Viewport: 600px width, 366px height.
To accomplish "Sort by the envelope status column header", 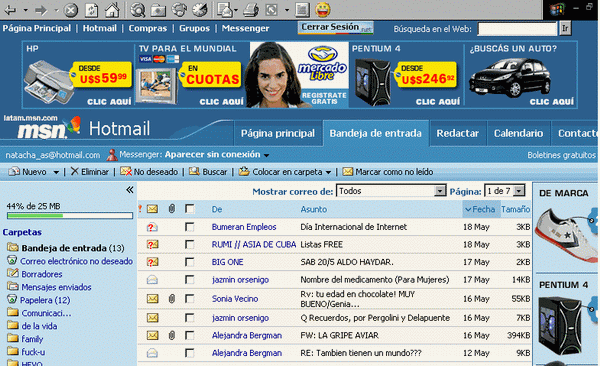I will pos(152,209).
